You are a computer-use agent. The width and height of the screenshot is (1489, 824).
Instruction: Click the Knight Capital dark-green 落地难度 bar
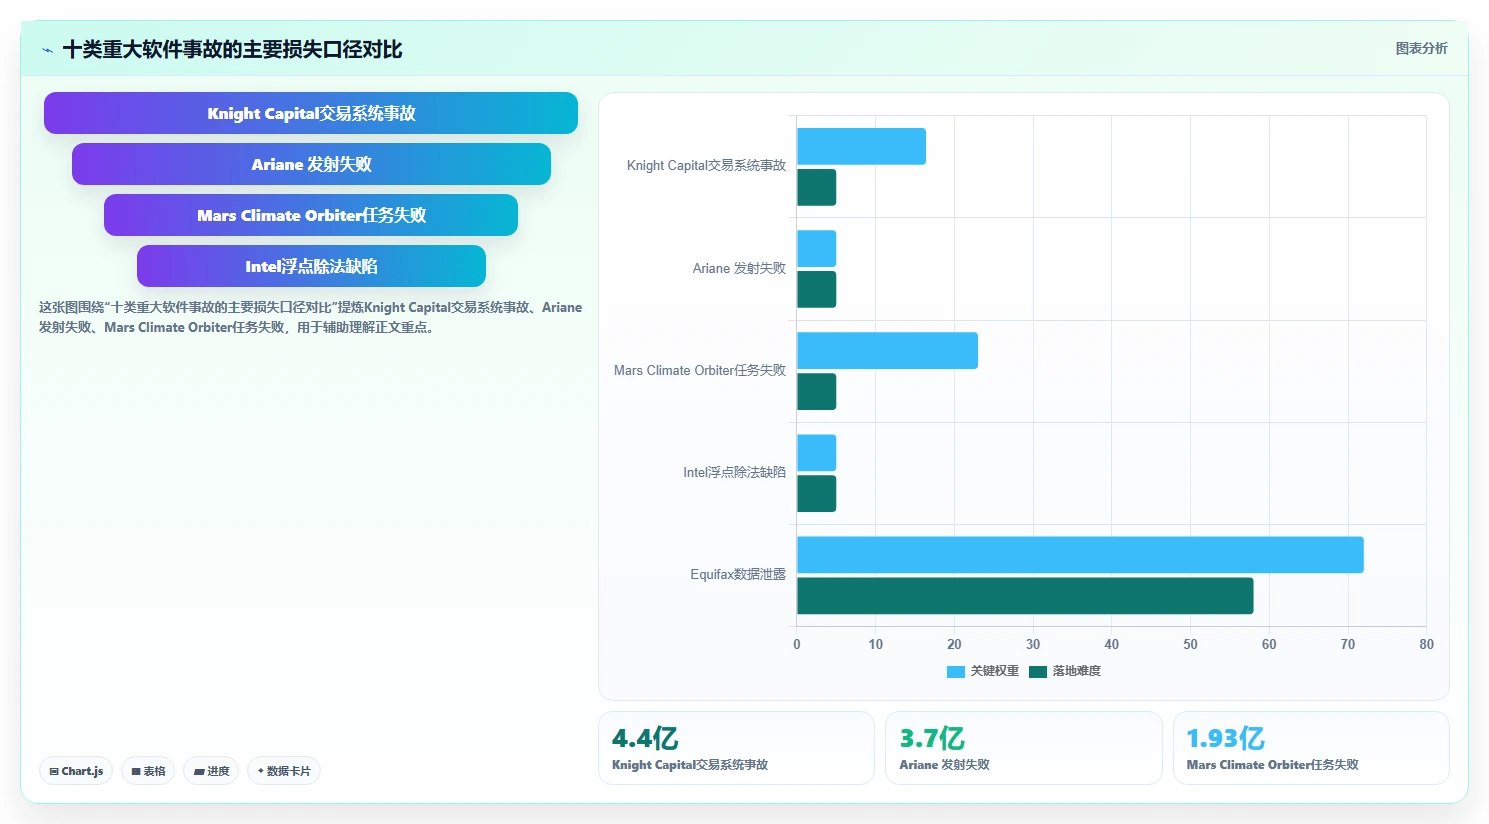[816, 187]
